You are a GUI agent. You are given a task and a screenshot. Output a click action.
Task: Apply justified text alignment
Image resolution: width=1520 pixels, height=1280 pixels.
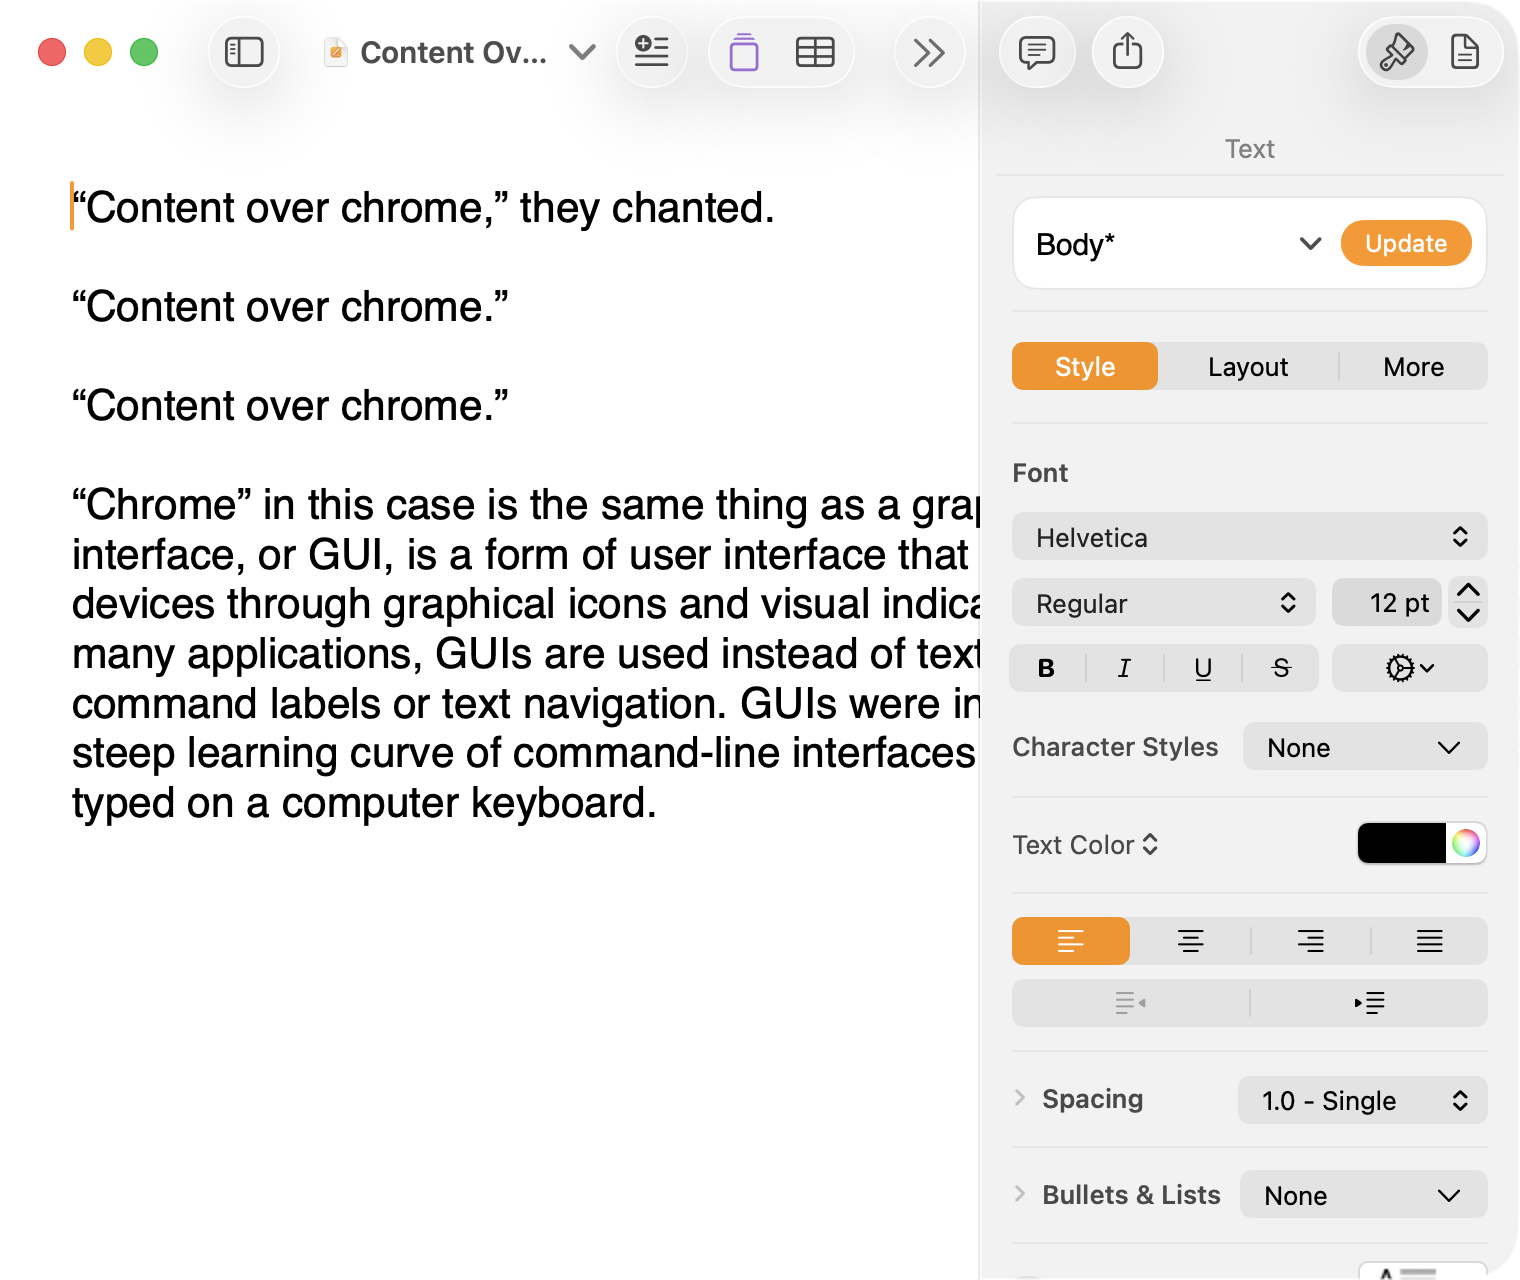(1429, 941)
